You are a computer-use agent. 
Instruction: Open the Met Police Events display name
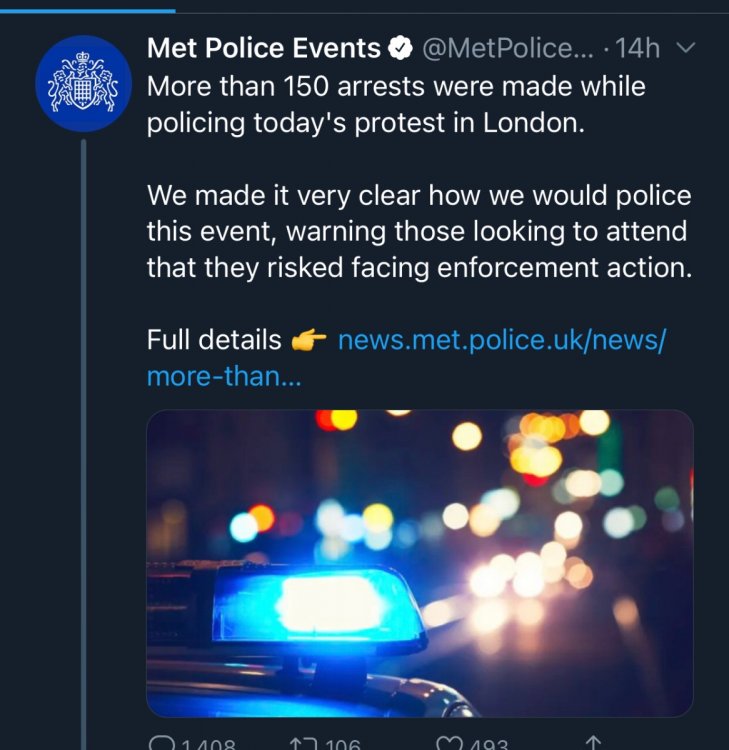click(x=264, y=48)
